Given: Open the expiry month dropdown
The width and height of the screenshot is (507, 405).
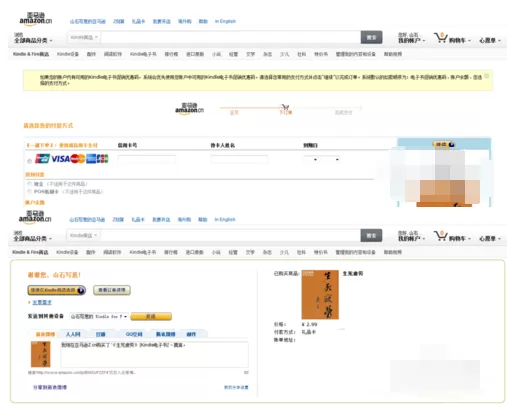Looking at the screenshot, I should [311, 159].
